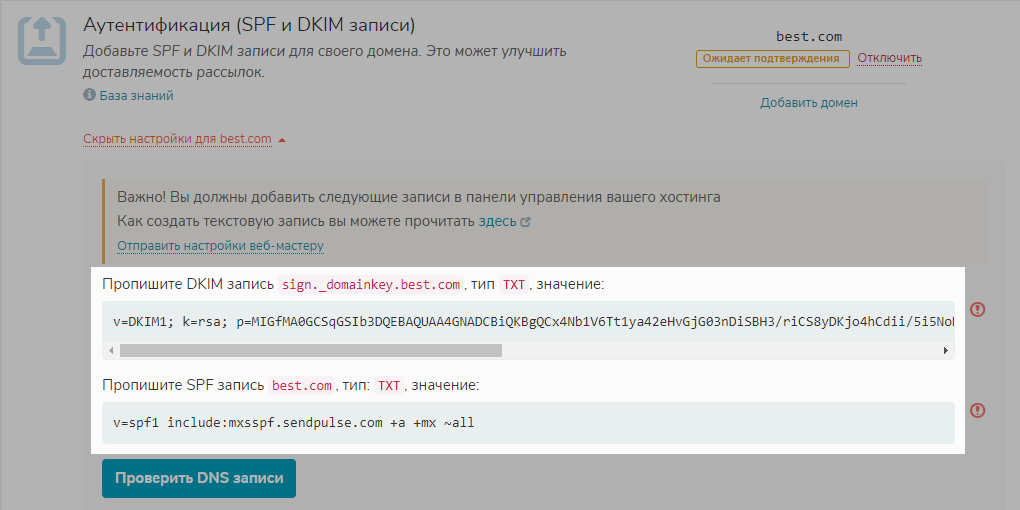Image resolution: width=1020 pixels, height=510 pixels.
Task: Click the DKIM record warning icon
Action: 977,310
